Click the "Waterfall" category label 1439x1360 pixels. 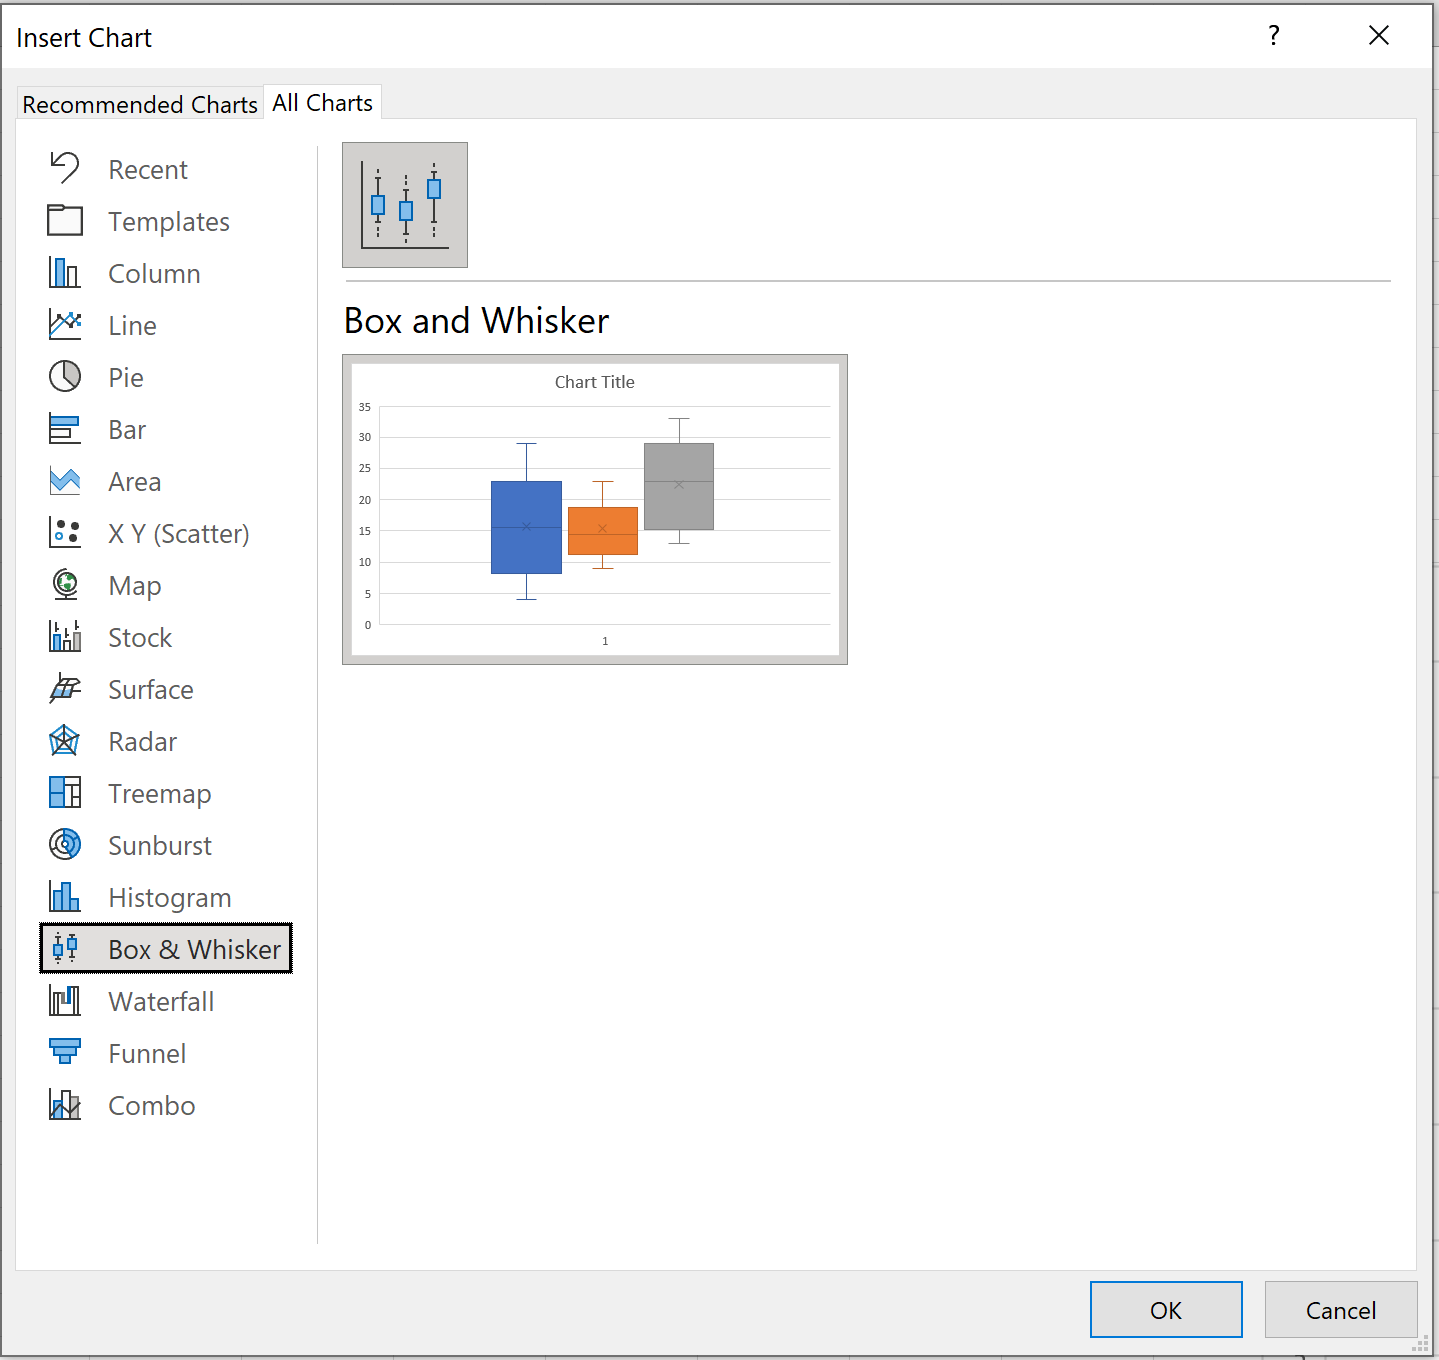[x=161, y=1002]
